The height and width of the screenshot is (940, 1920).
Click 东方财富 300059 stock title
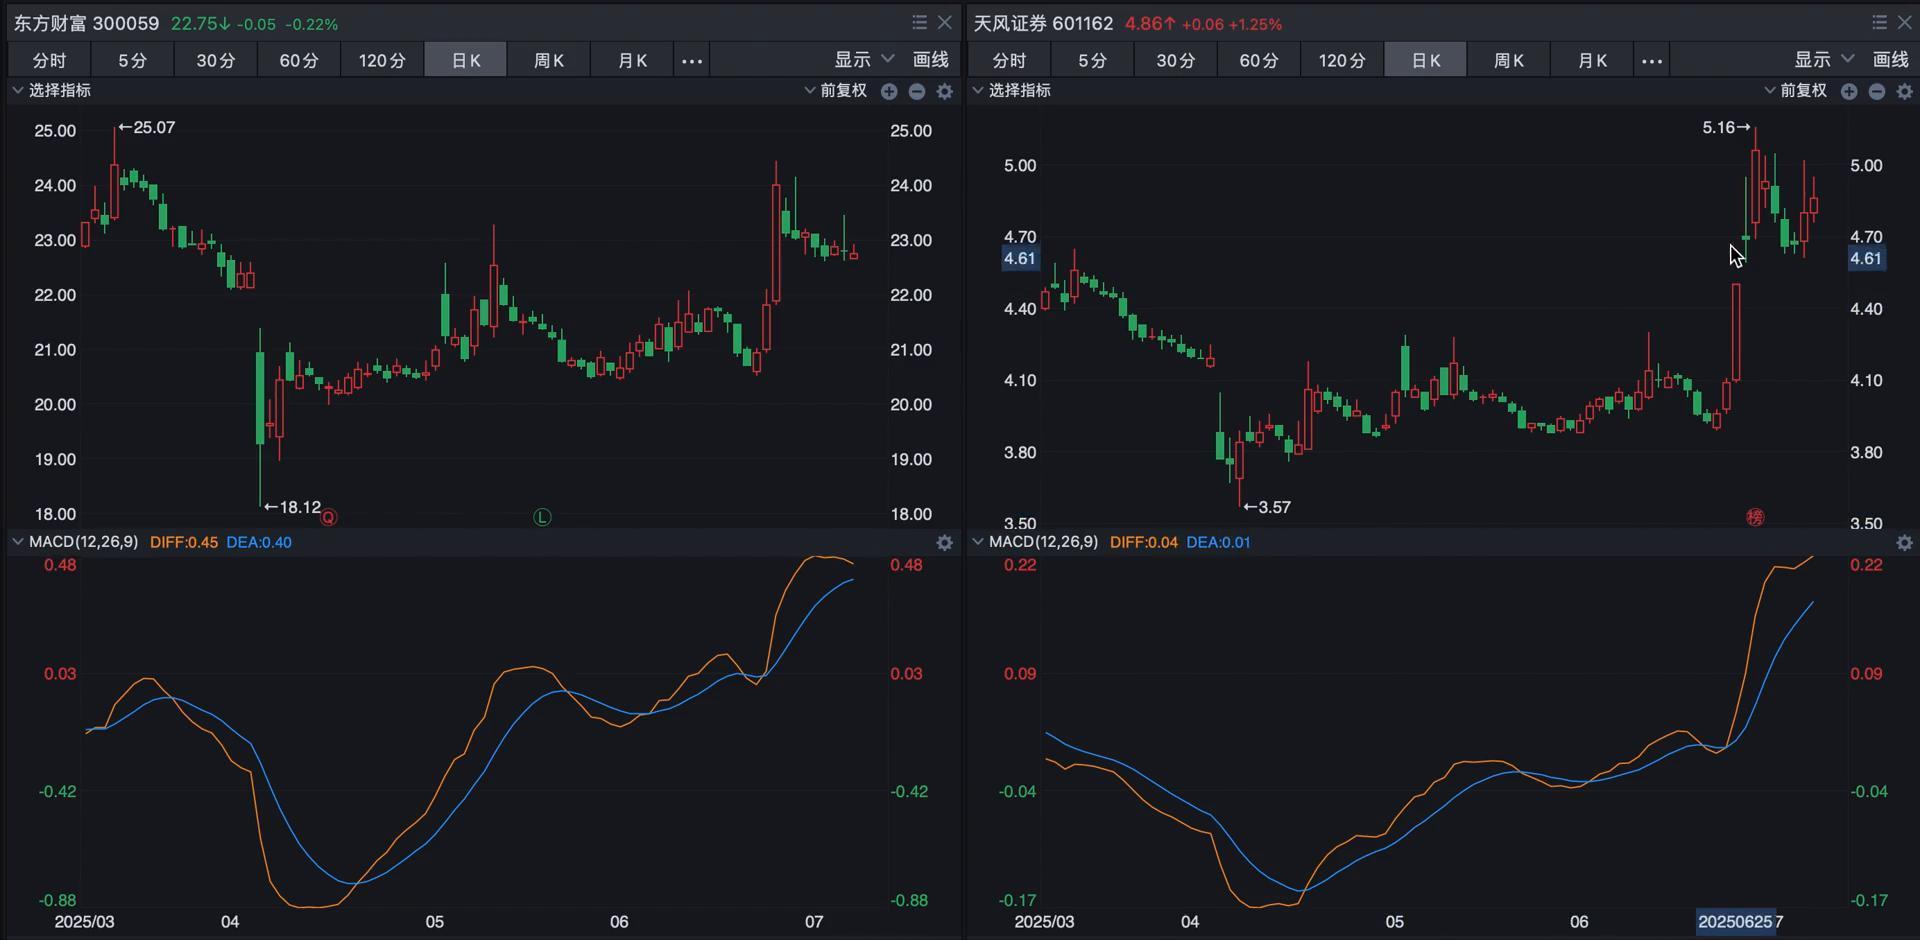tap(86, 23)
